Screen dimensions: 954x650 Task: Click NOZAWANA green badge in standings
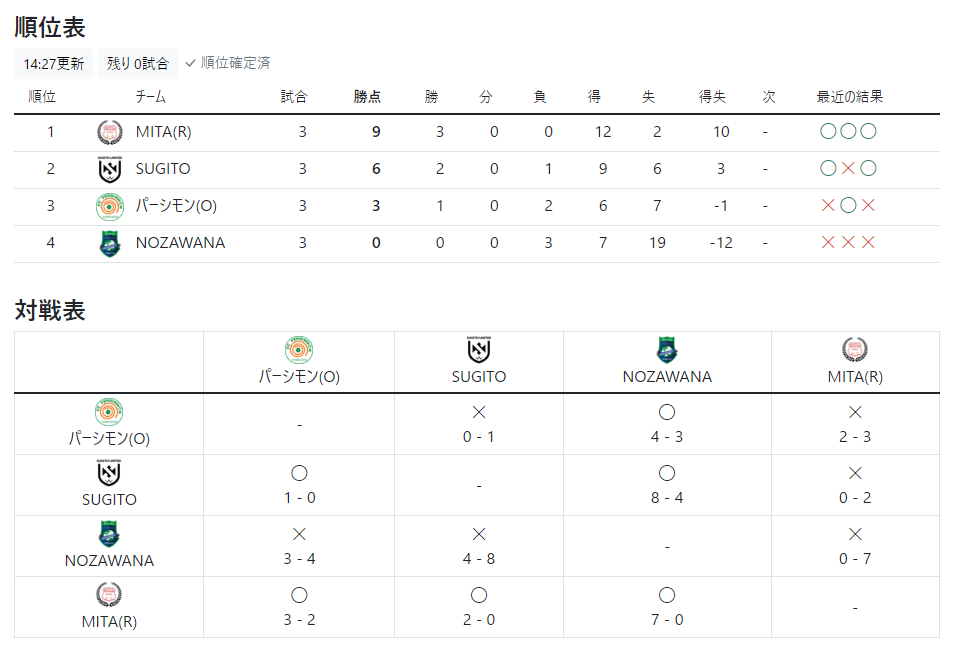point(110,243)
